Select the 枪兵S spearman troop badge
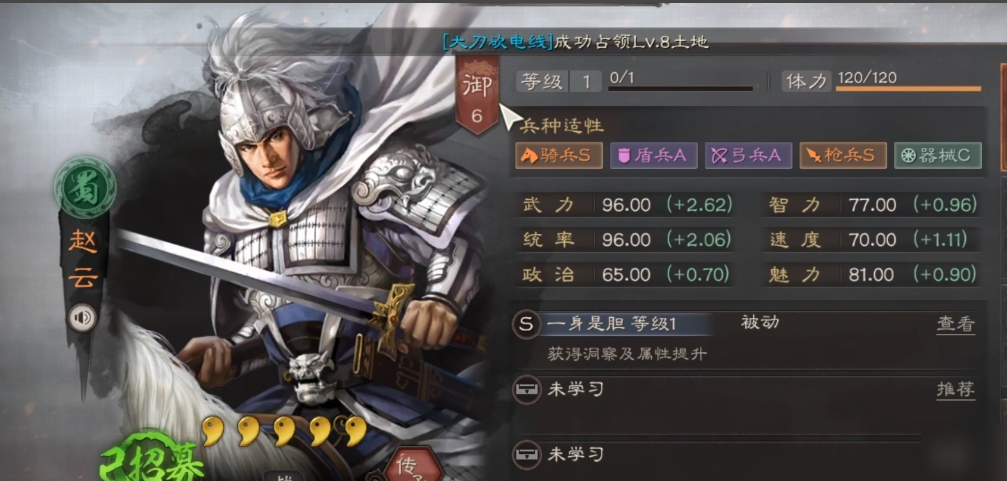The image size is (1007, 481). tap(843, 155)
